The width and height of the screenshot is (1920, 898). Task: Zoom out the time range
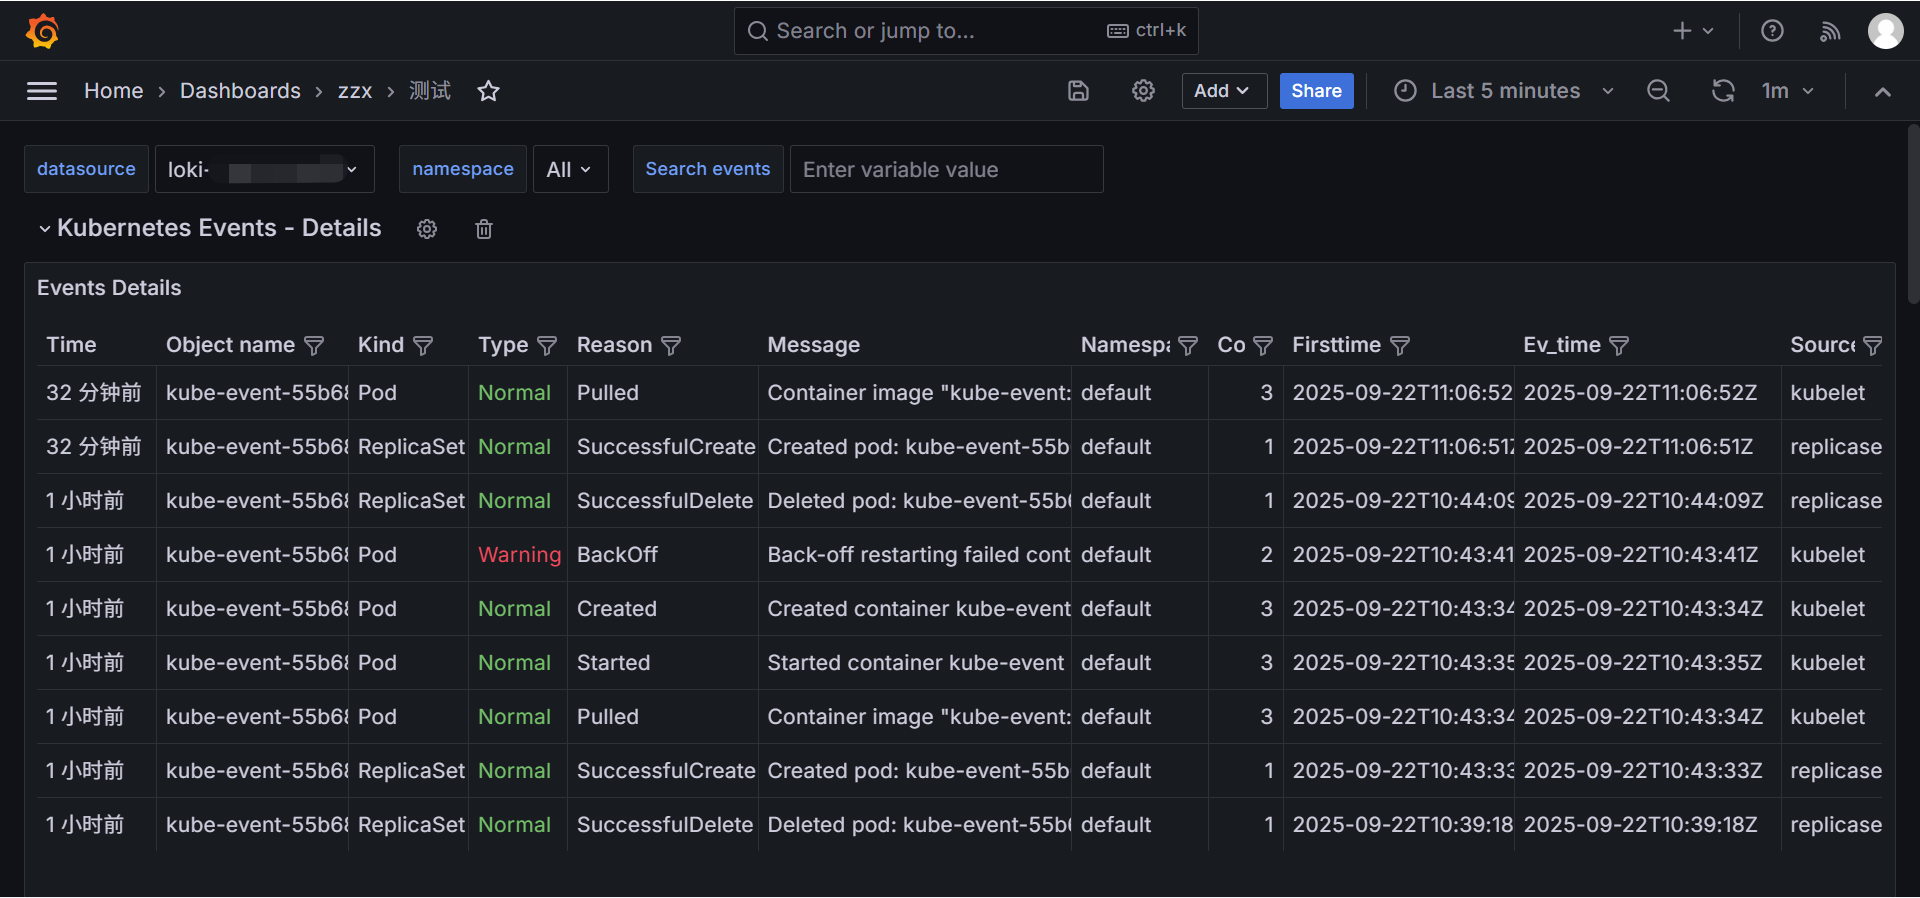pyautogui.click(x=1658, y=91)
